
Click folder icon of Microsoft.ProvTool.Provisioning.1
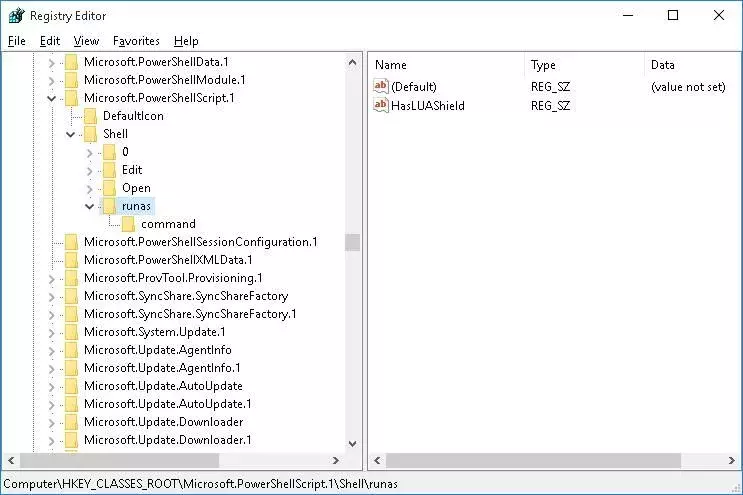pyautogui.click(x=72, y=278)
